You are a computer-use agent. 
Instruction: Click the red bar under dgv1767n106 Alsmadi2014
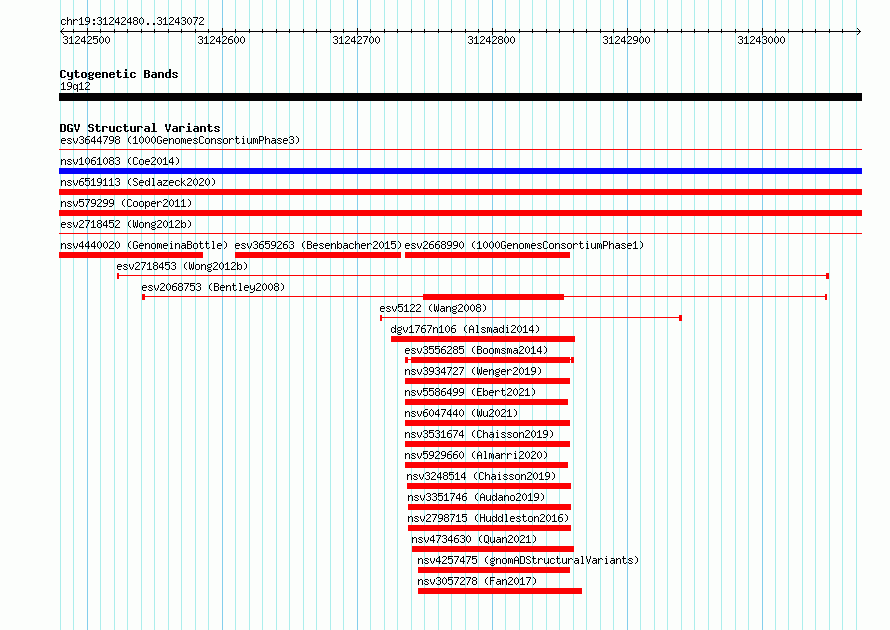pos(482,339)
